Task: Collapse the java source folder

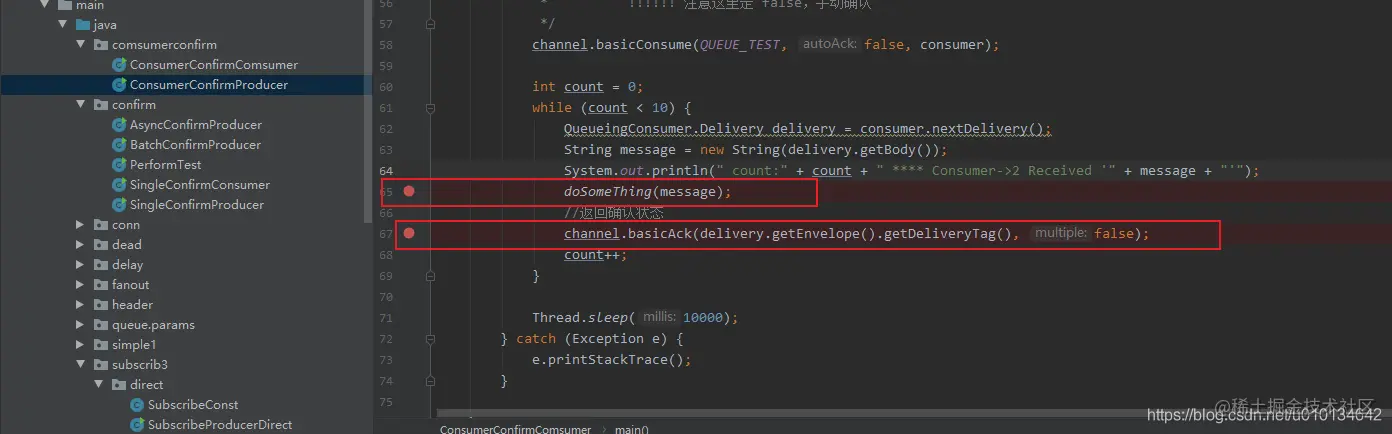Action: (63, 25)
